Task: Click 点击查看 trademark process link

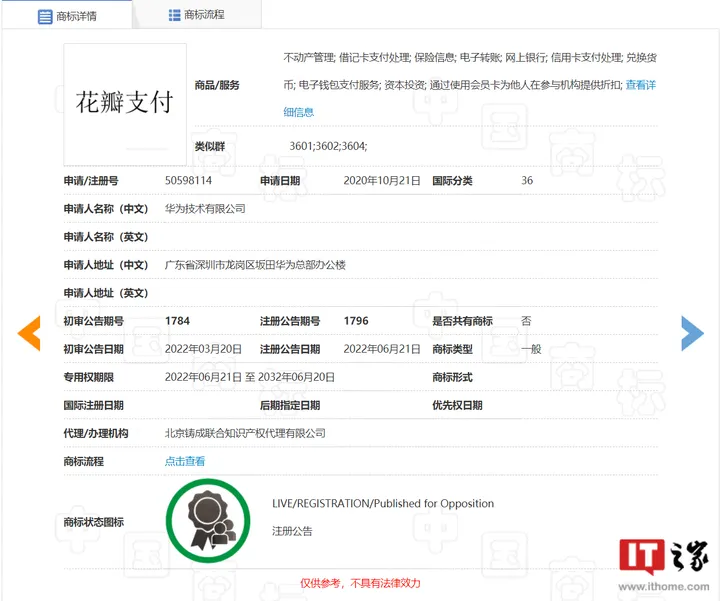Action: pyautogui.click(x=185, y=461)
